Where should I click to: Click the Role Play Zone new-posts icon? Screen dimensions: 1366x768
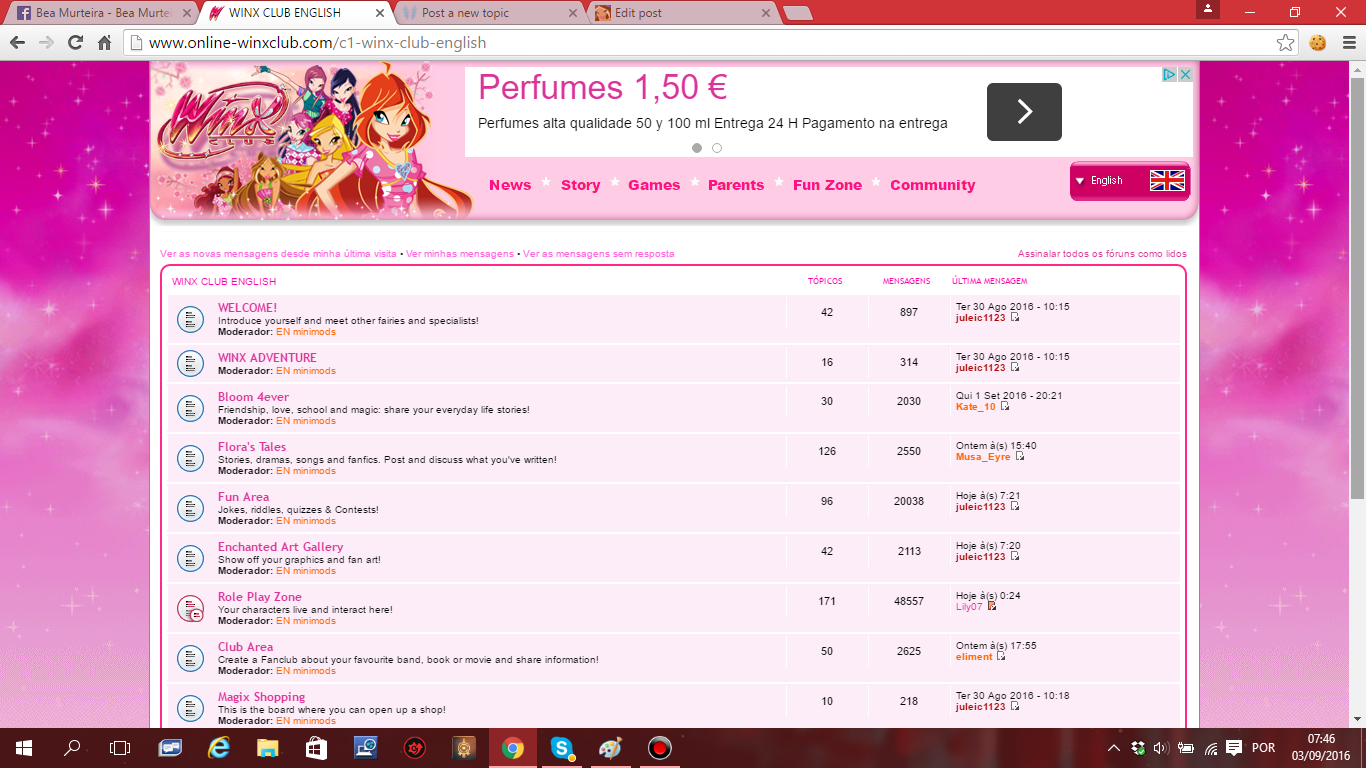click(x=190, y=608)
